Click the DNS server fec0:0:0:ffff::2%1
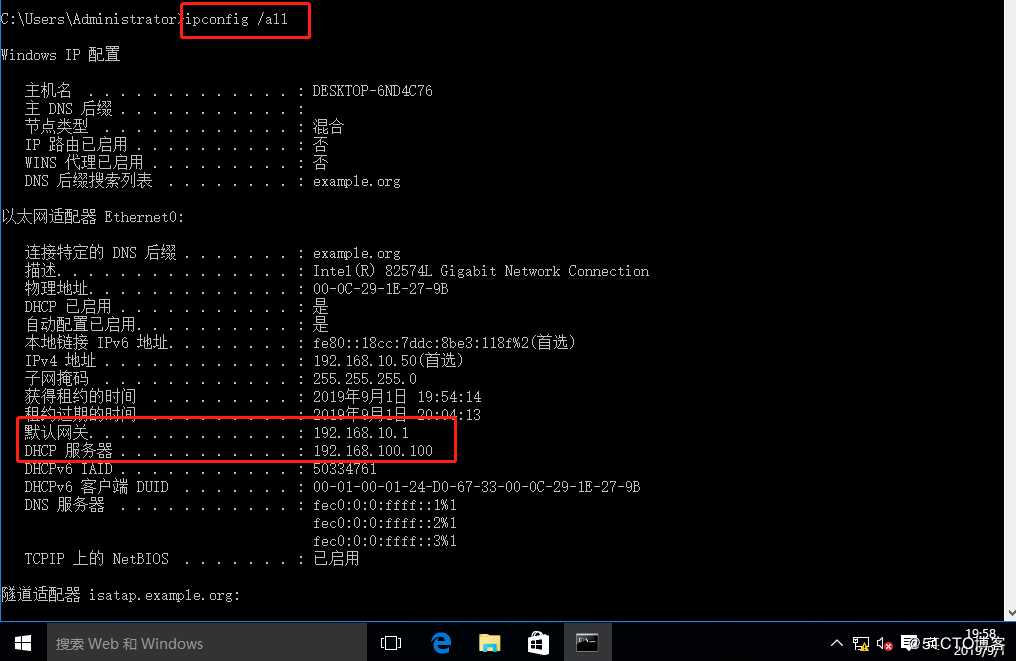The image size is (1016, 661). (385, 522)
